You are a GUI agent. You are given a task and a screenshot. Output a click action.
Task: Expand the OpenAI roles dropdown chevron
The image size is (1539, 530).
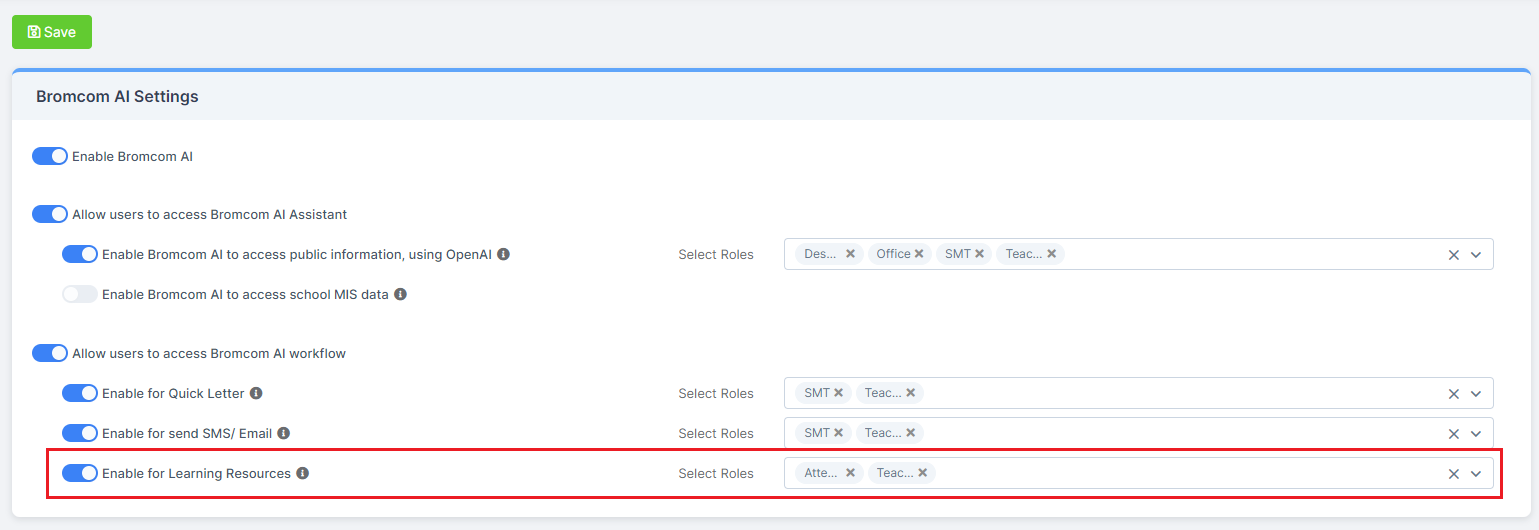point(1476,255)
